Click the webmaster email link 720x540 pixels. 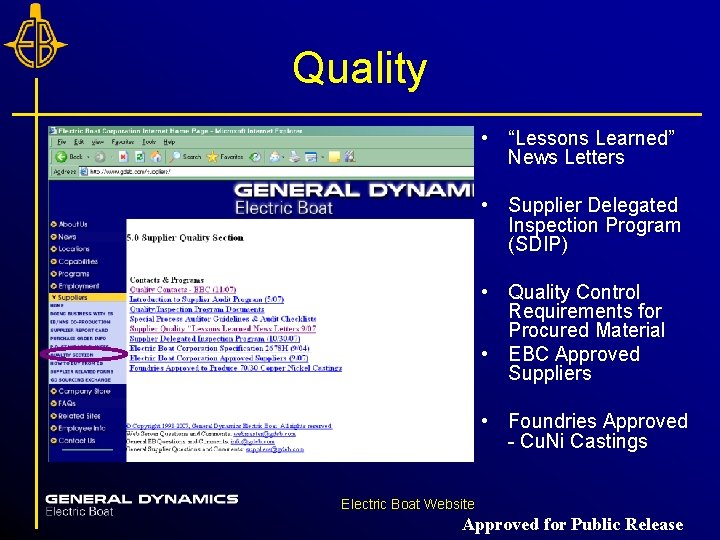pos(264,433)
